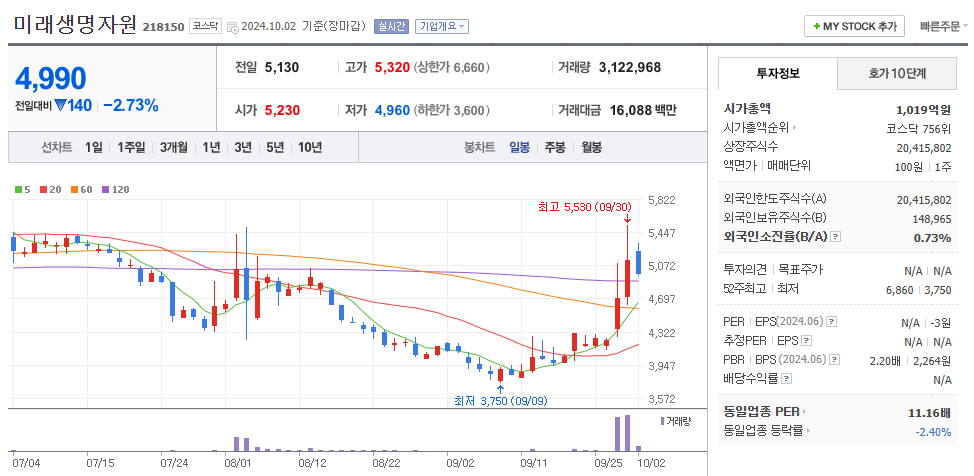The height and width of the screenshot is (476, 974).
Task: Click the stock name 미래생명자원
Action: 75,24
